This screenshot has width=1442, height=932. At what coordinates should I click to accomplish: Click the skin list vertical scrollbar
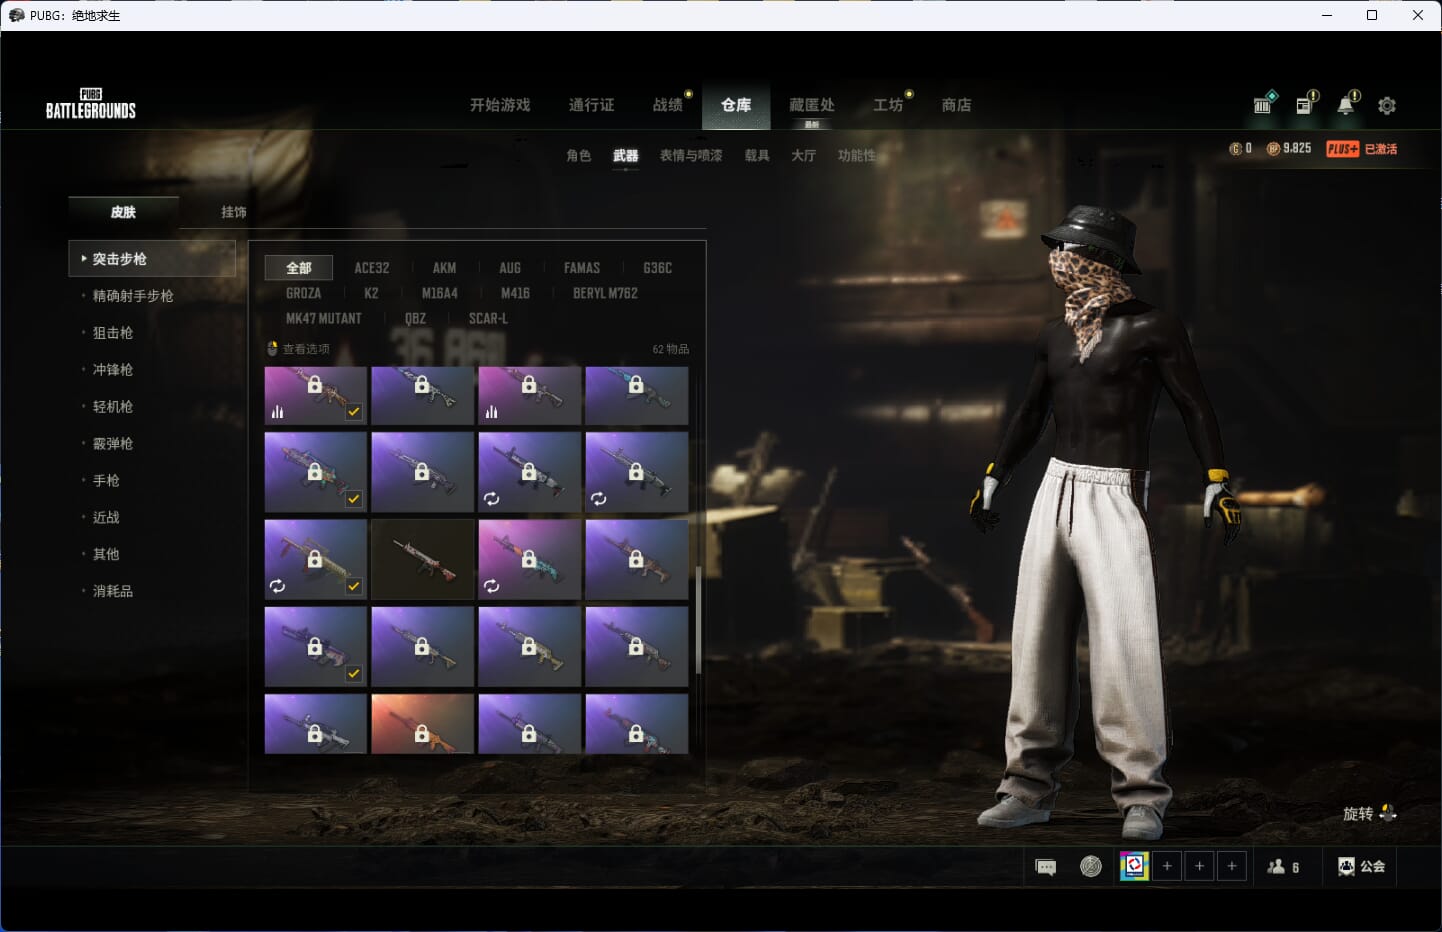tap(698, 619)
